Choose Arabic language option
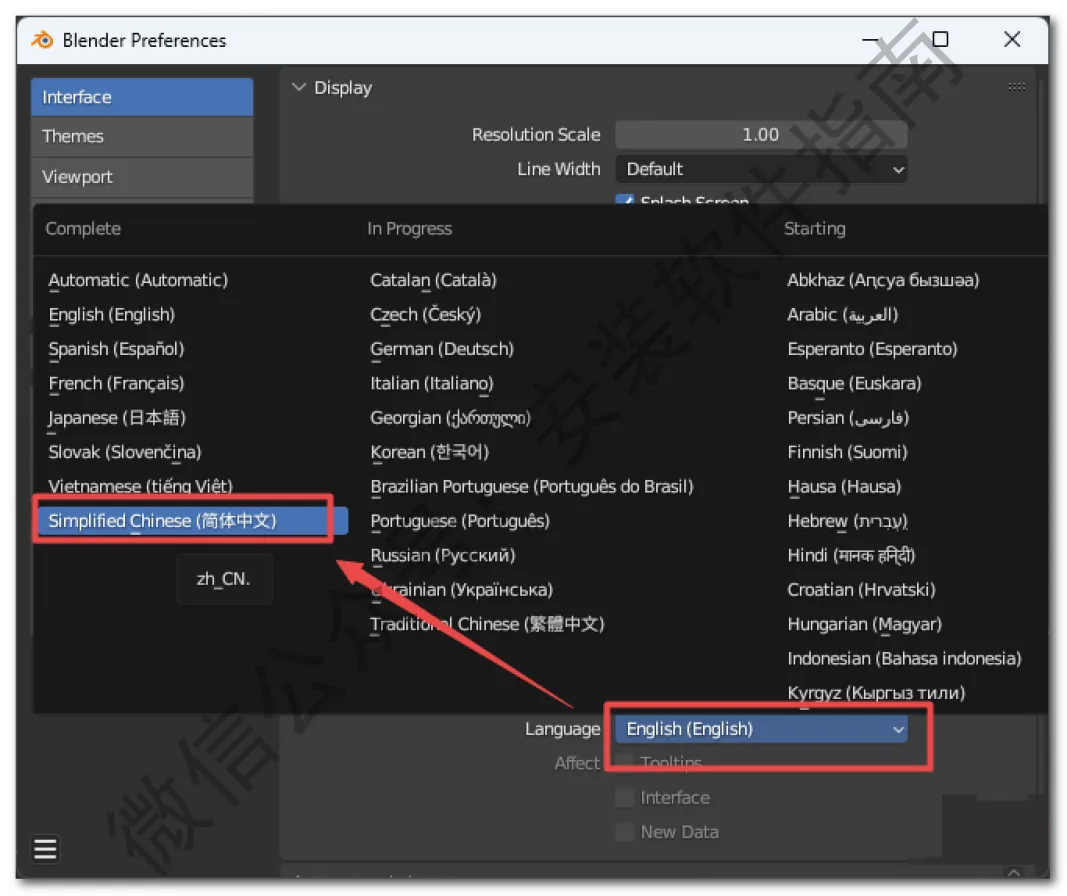This screenshot has height=896, width=1067. pyautogui.click(x=842, y=314)
